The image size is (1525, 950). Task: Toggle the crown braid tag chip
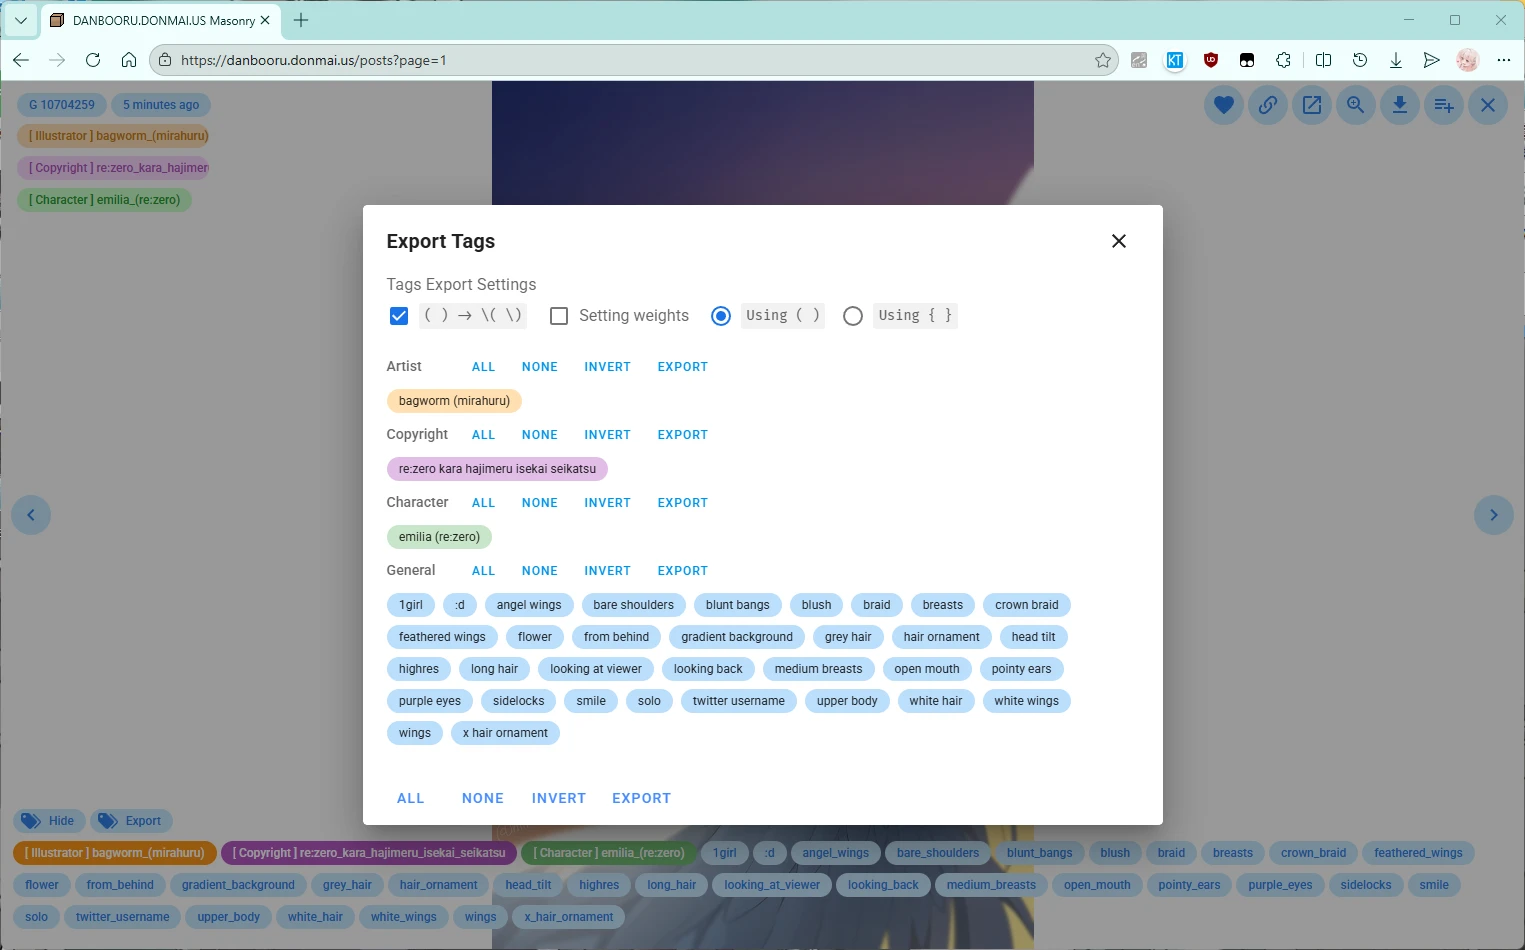pyautogui.click(x=1027, y=605)
